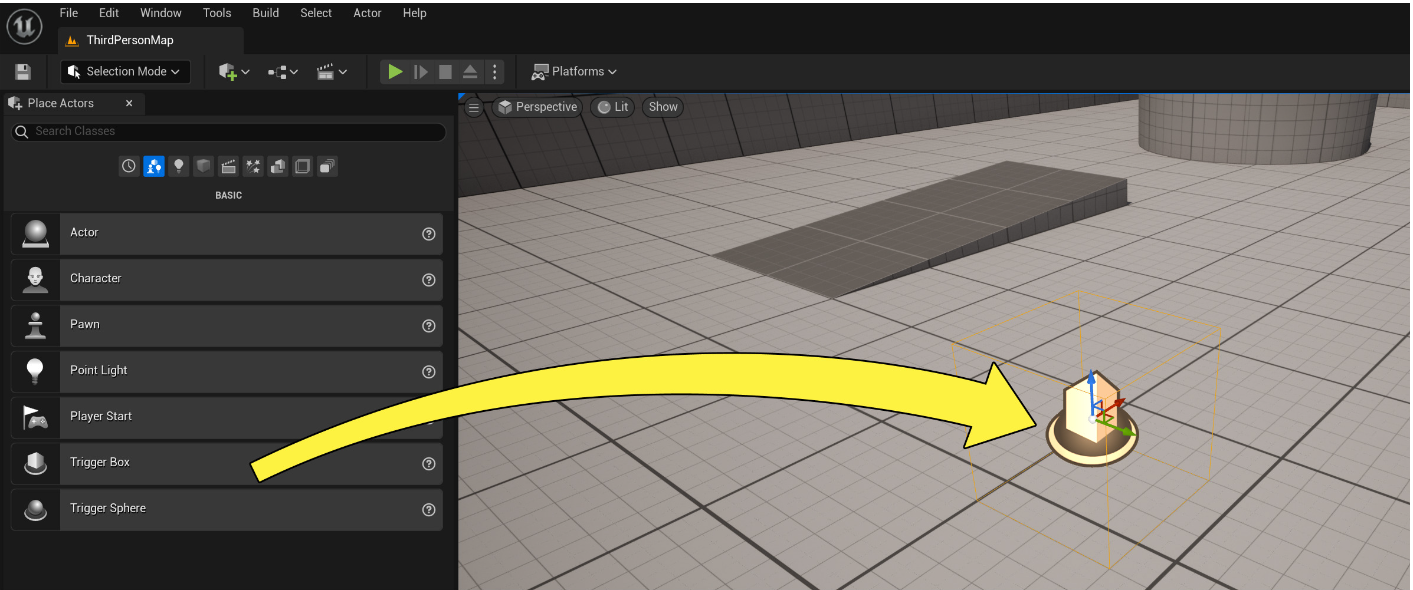This screenshot has width=1413, height=590.
Task: Open the play options three-dot menu
Action: 494,72
